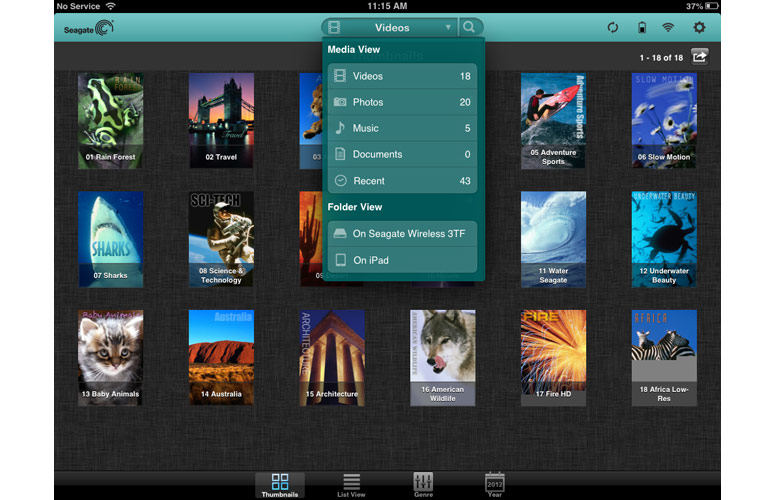Open 05 Adventure Sports video
775x500 pixels.
[x=554, y=121]
